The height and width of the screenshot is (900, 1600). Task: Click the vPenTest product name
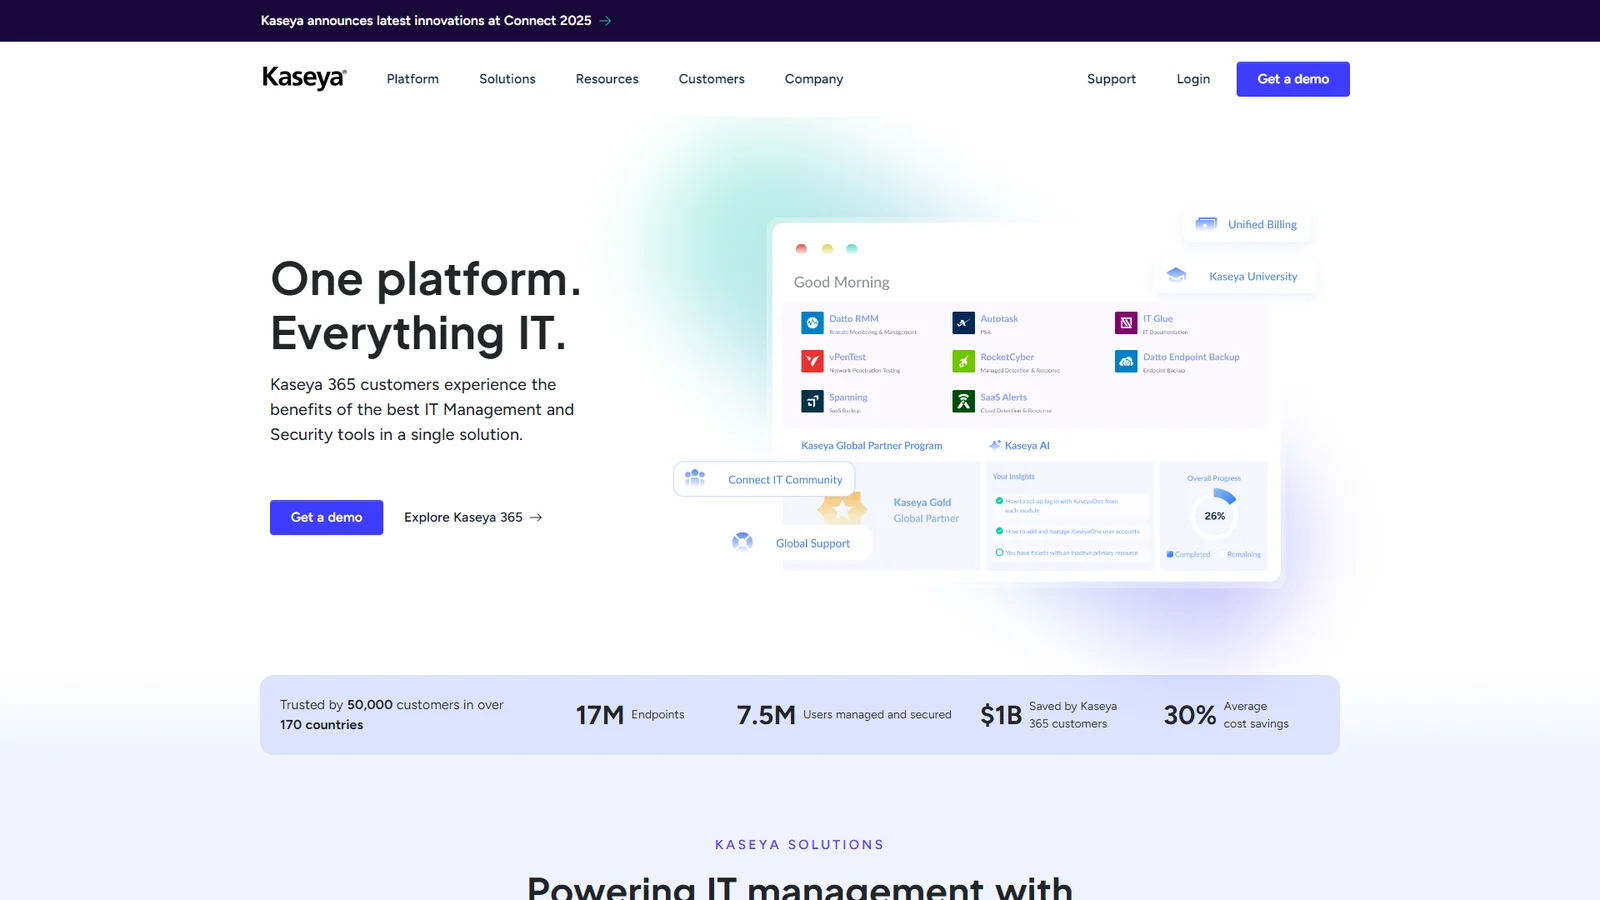(847, 357)
